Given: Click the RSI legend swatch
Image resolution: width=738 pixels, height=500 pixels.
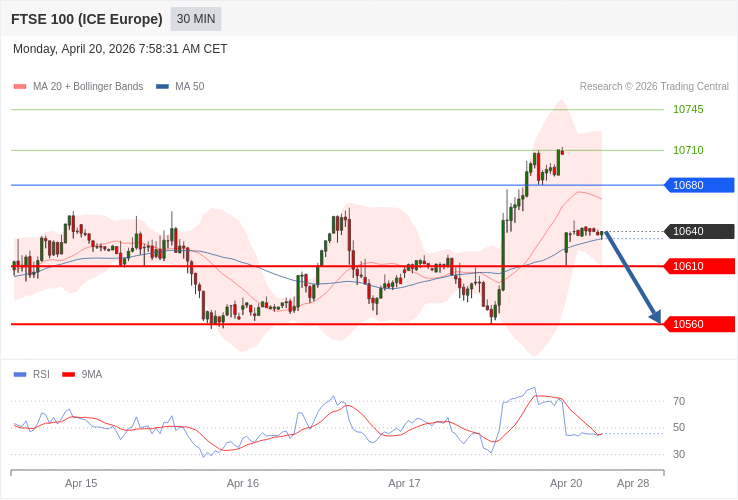Looking at the screenshot, I should pyautogui.click(x=20, y=375).
